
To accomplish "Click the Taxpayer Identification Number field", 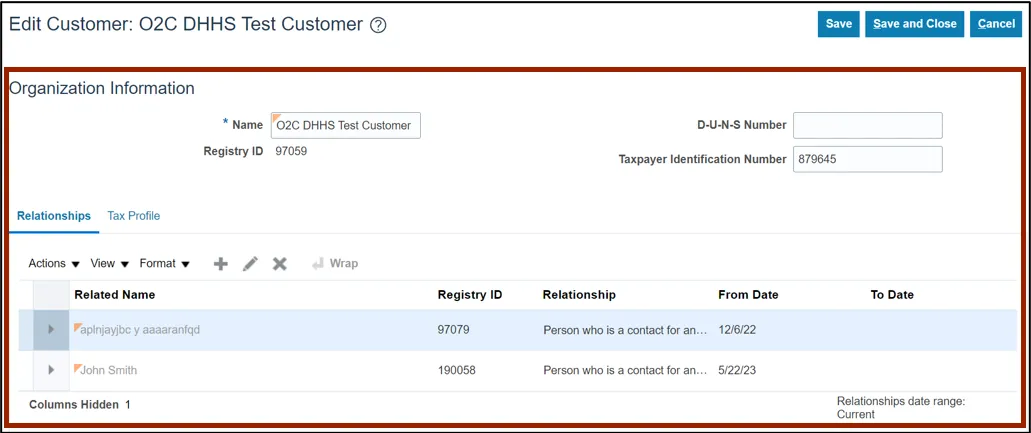I will (867, 159).
